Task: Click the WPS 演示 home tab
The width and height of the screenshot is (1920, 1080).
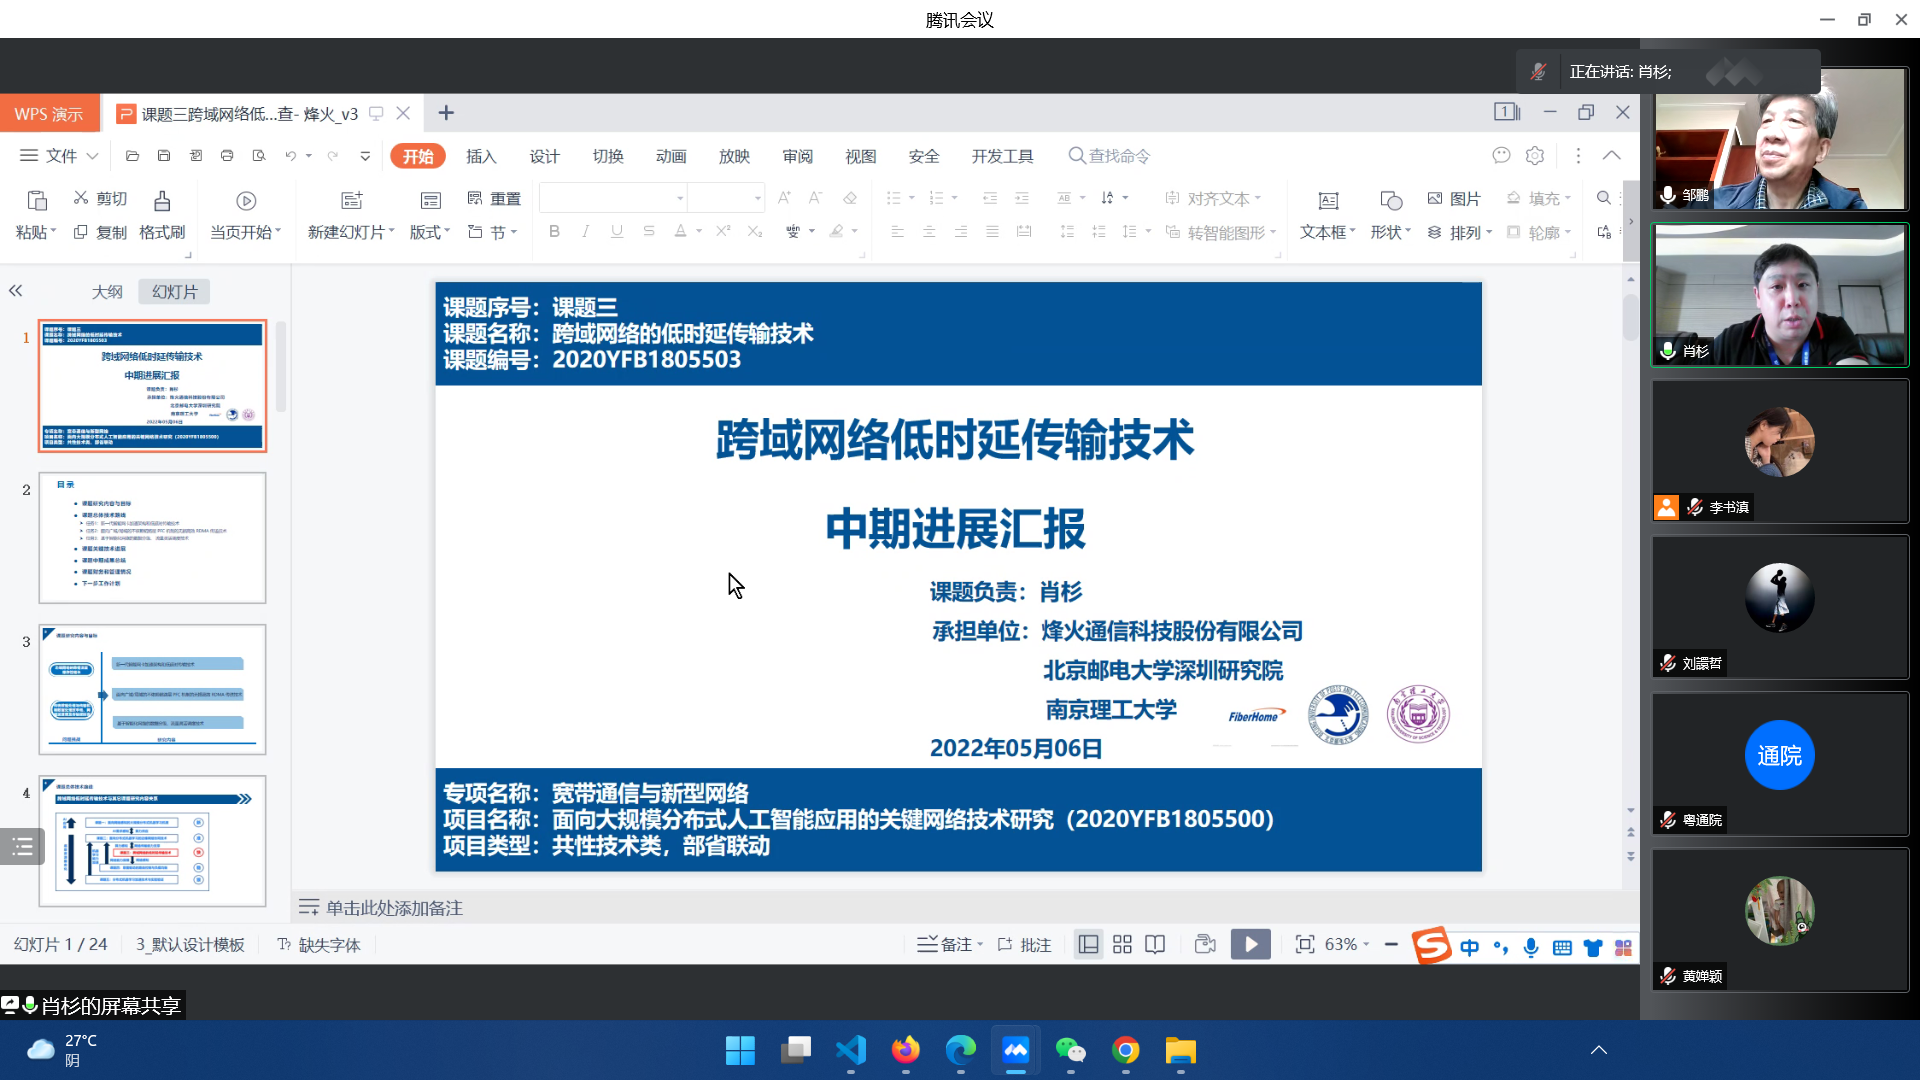Action: tap(49, 114)
